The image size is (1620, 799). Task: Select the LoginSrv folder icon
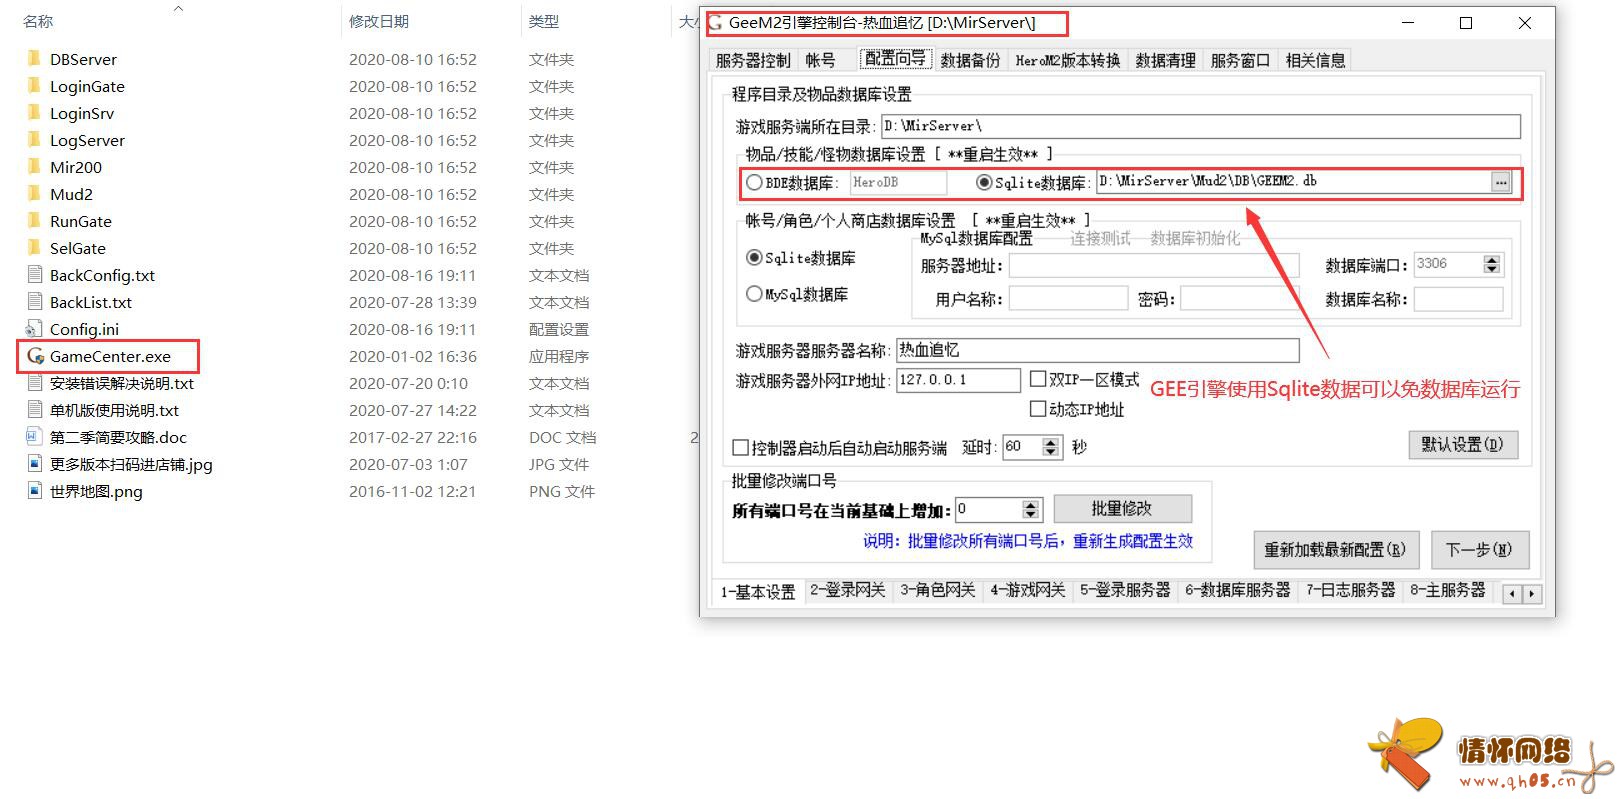tap(35, 113)
